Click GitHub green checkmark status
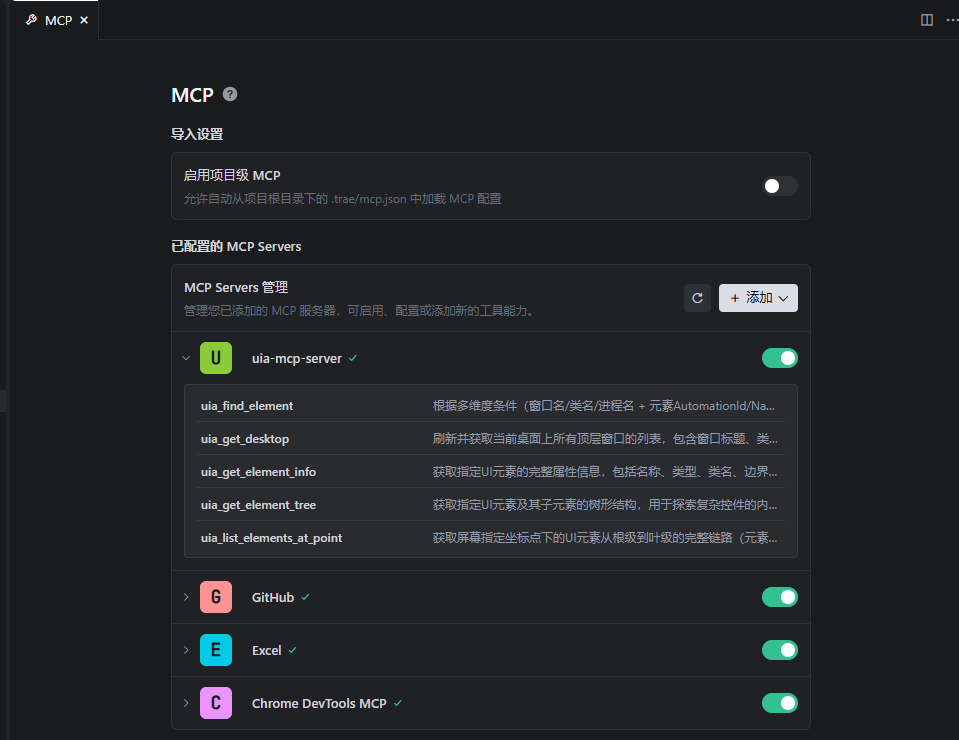This screenshot has width=959, height=740. (305, 597)
